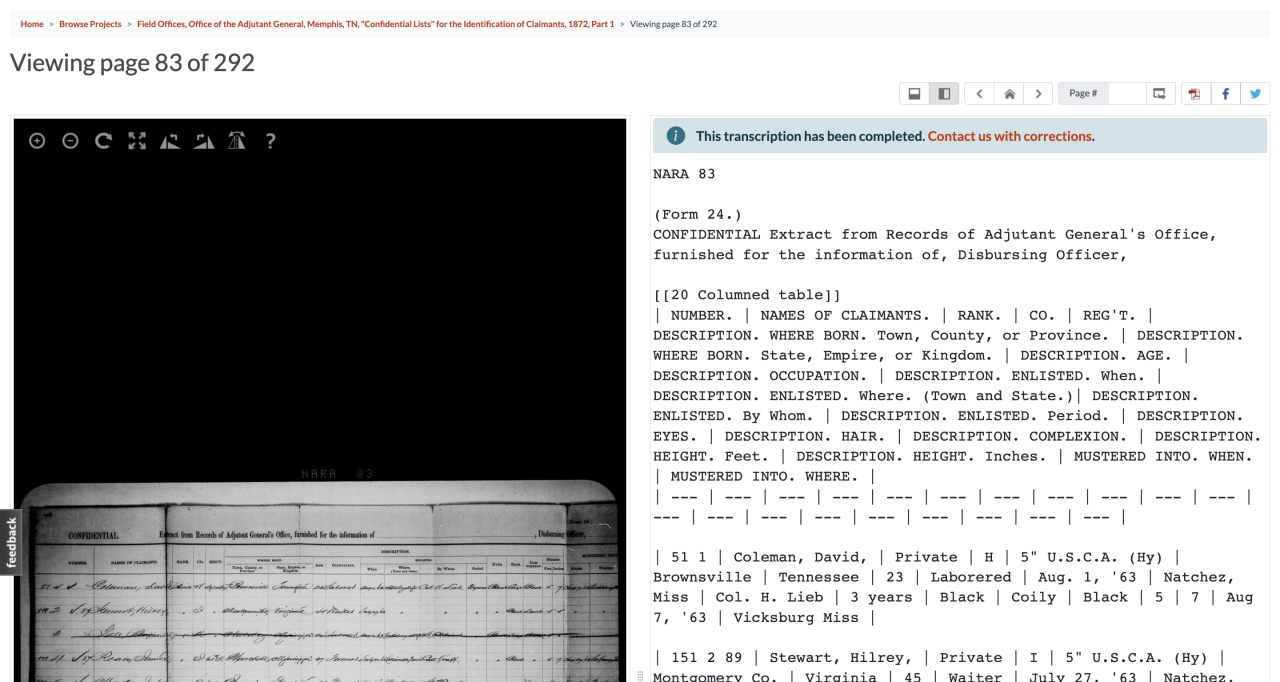1280x682 pixels.
Task: Rotate the image left
Action: [x=170, y=141]
